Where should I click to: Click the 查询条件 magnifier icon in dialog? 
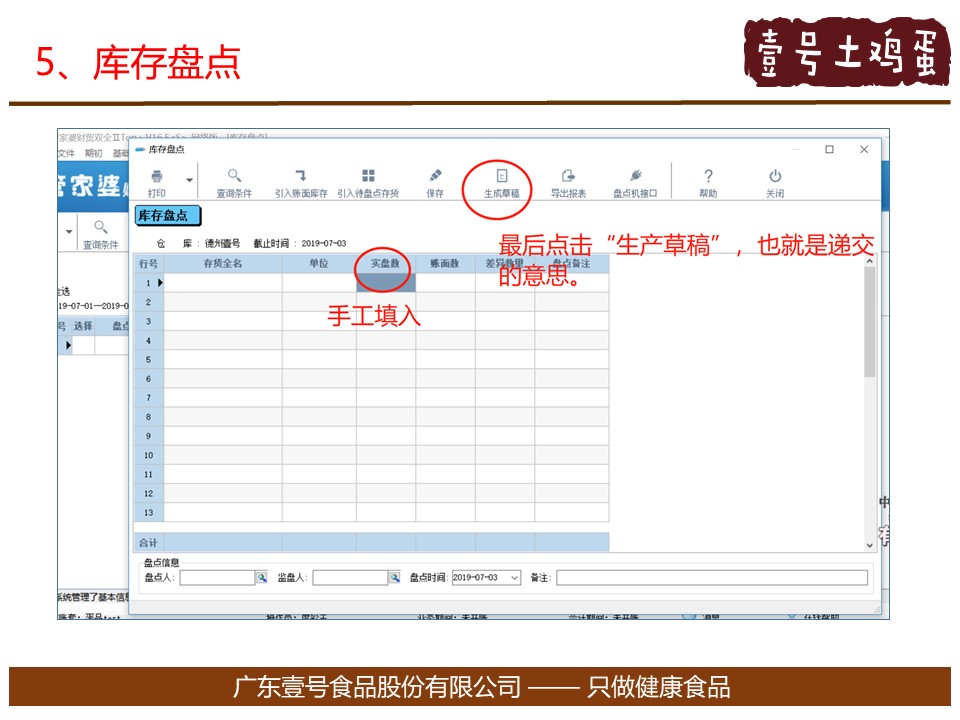pyautogui.click(x=234, y=177)
